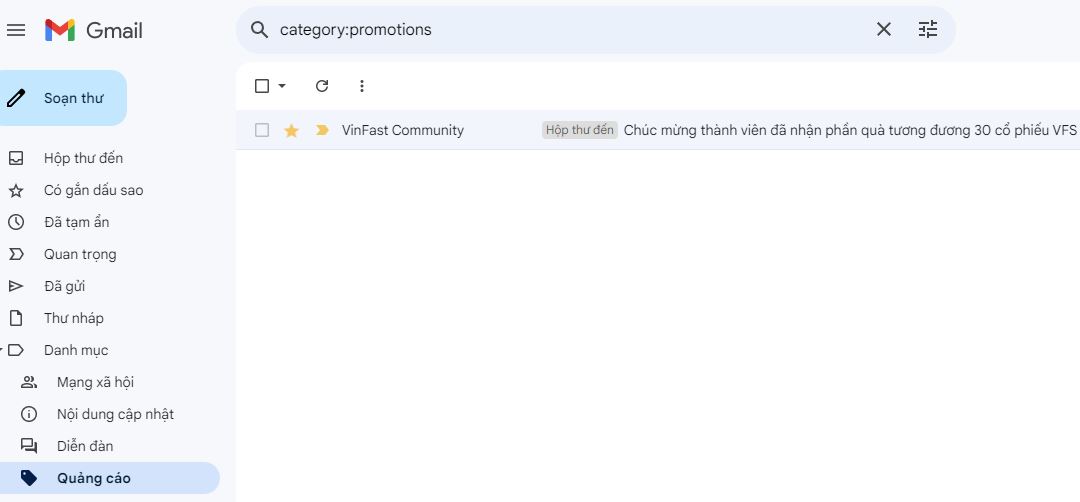Open the three-dot more options menu
1080x502 pixels.
(362, 86)
